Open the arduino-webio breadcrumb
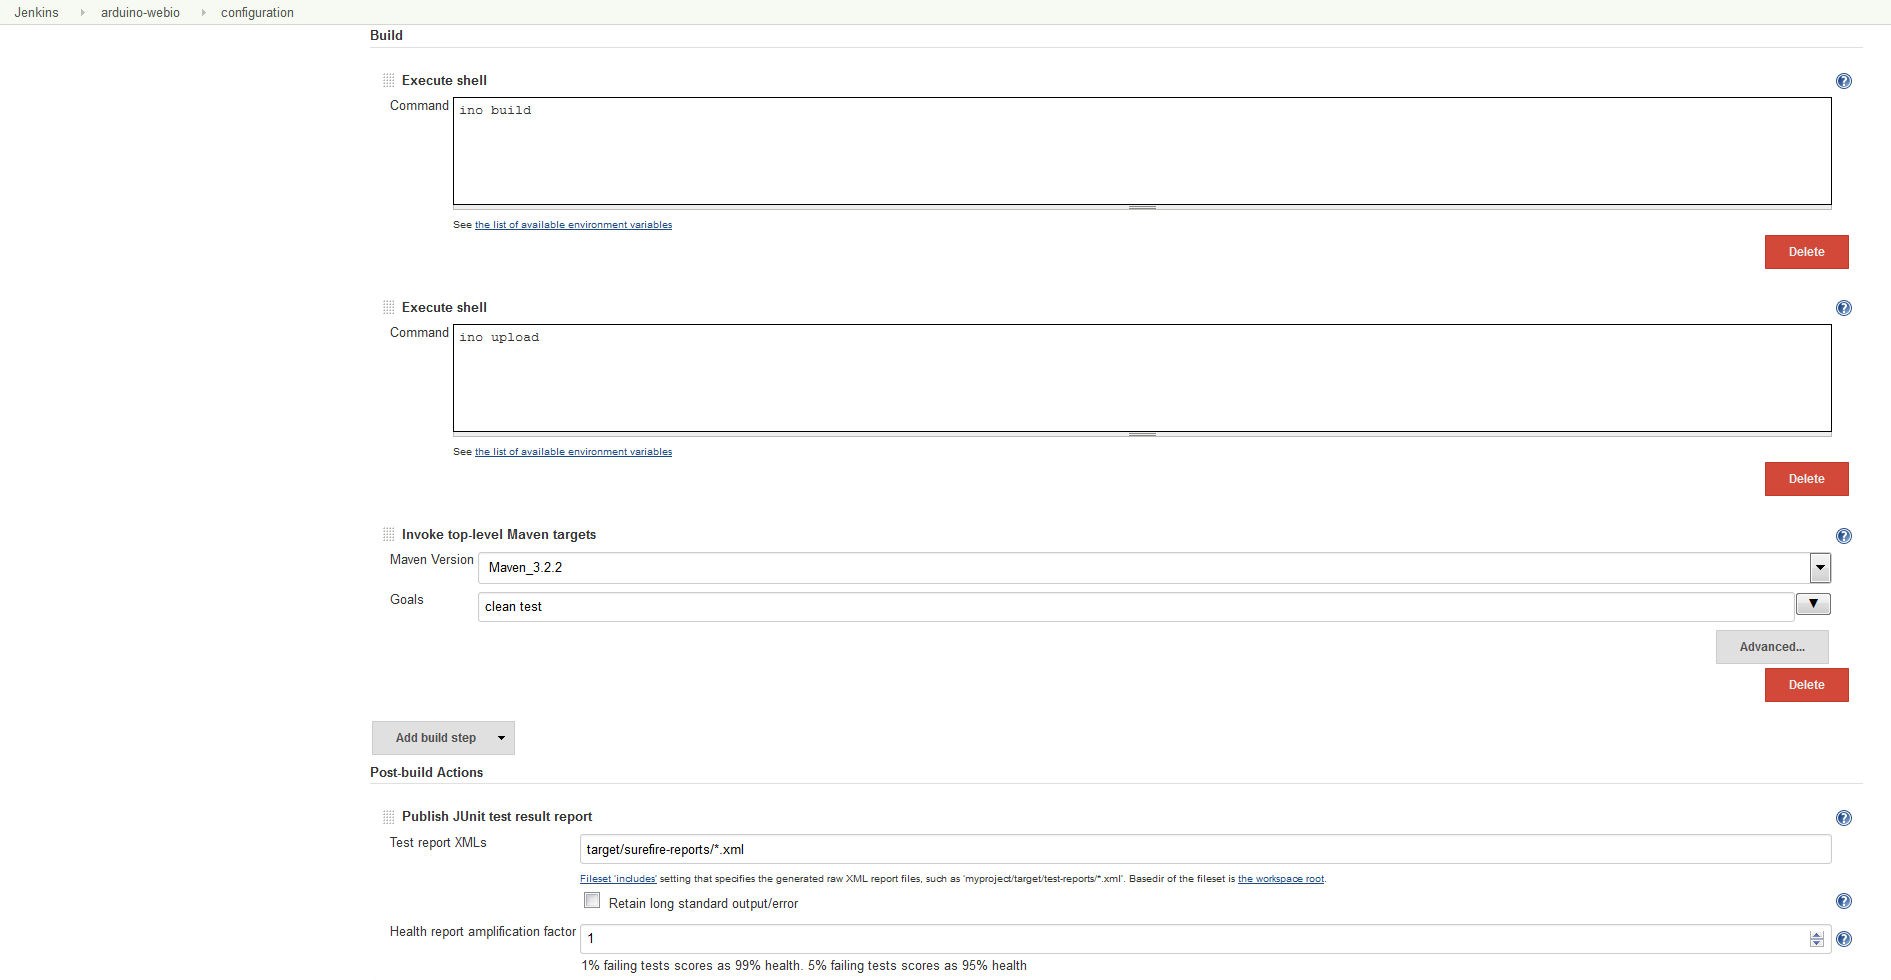The height and width of the screenshot is (980, 1891). 140,12
